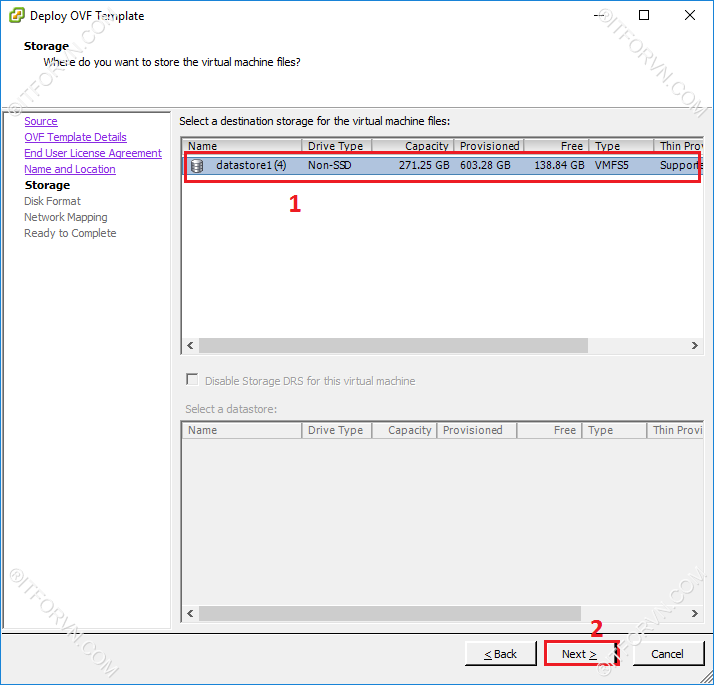Screen dimensions: 714x685
Task: Sort top table by Name column
Action: click(x=242, y=146)
